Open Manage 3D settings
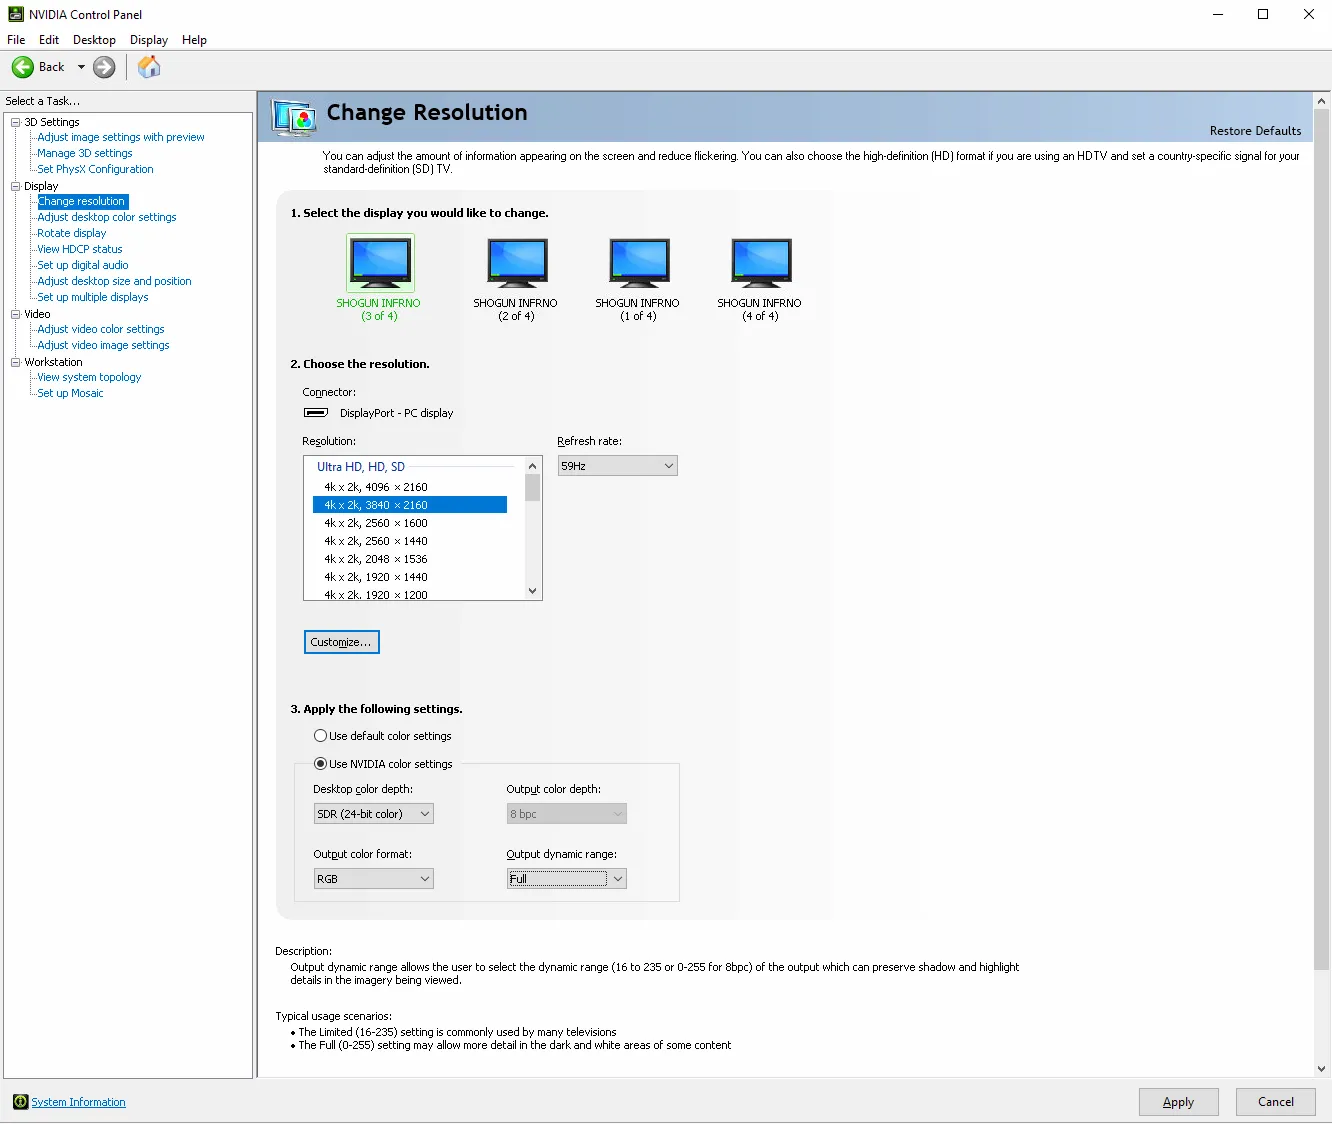This screenshot has width=1332, height=1124. [85, 153]
